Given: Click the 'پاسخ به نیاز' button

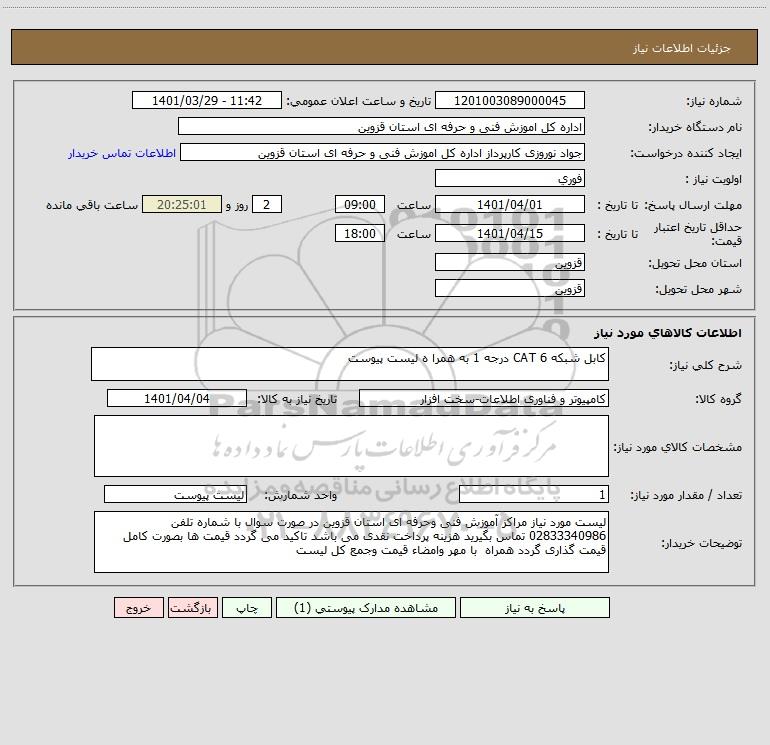Looking at the screenshot, I should coord(534,607).
